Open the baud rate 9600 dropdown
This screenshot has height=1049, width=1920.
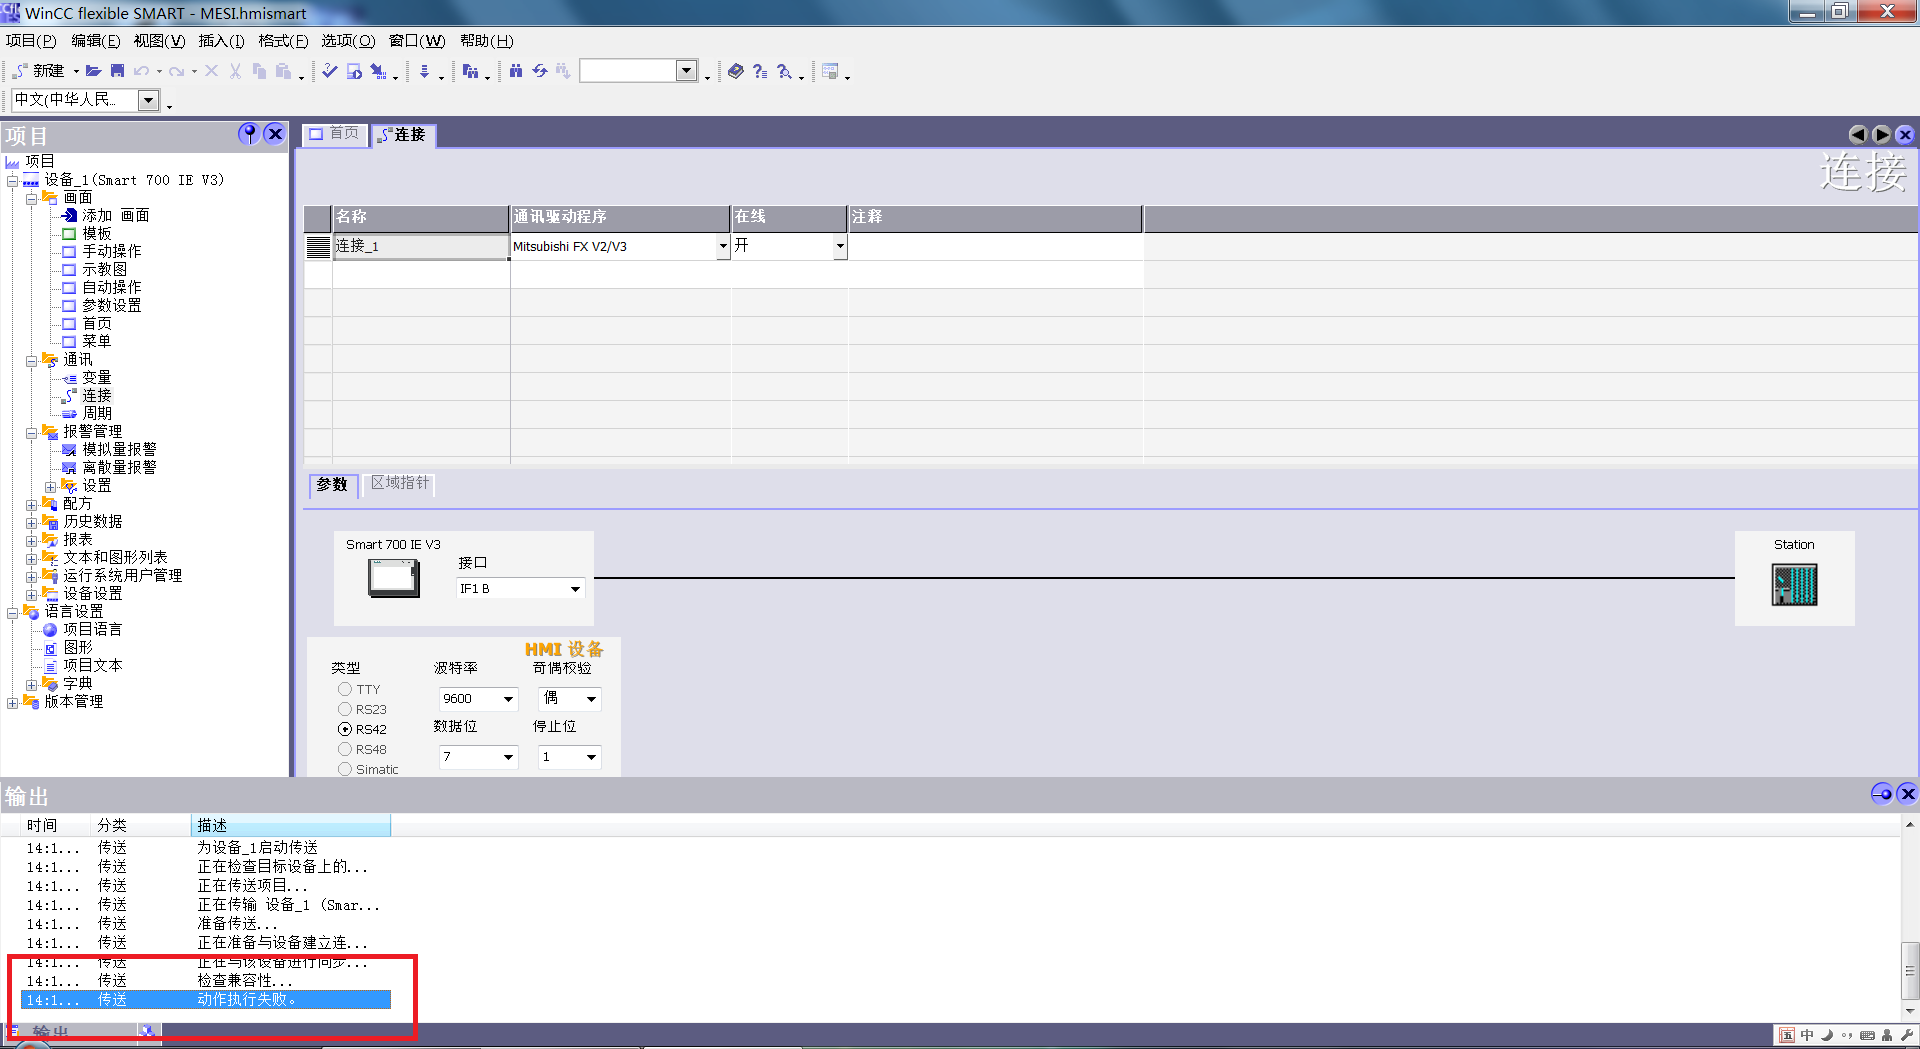[508, 699]
